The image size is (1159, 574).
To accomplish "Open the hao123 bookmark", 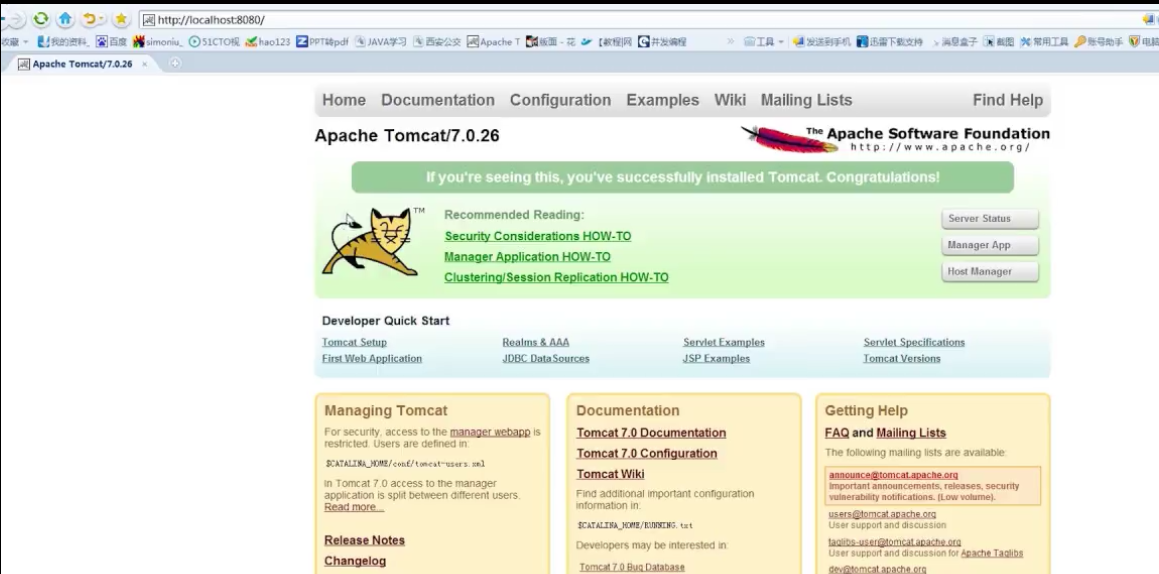I will pyautogui.click(x=268, y=42).
